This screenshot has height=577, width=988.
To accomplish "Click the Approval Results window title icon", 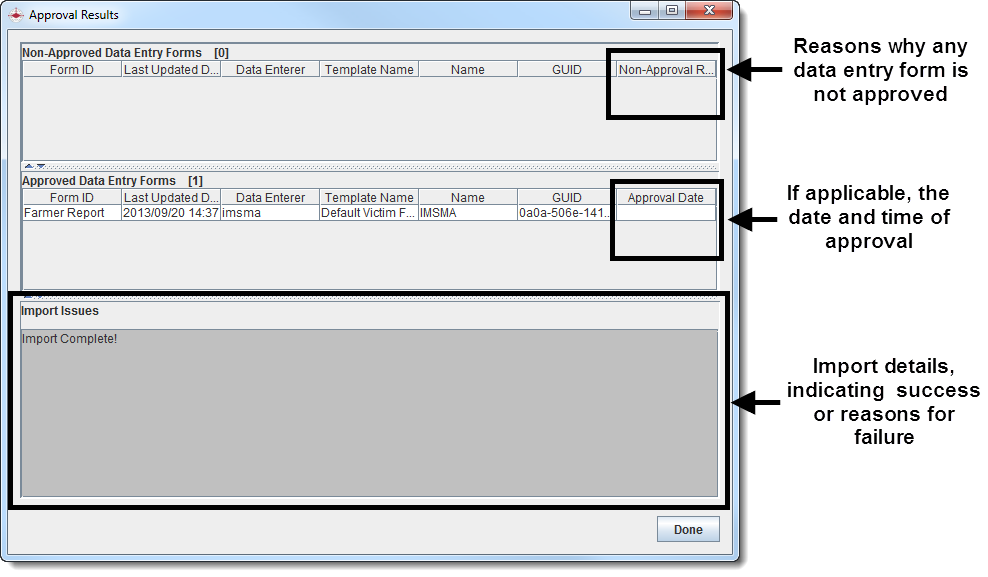I will point(16,15).
